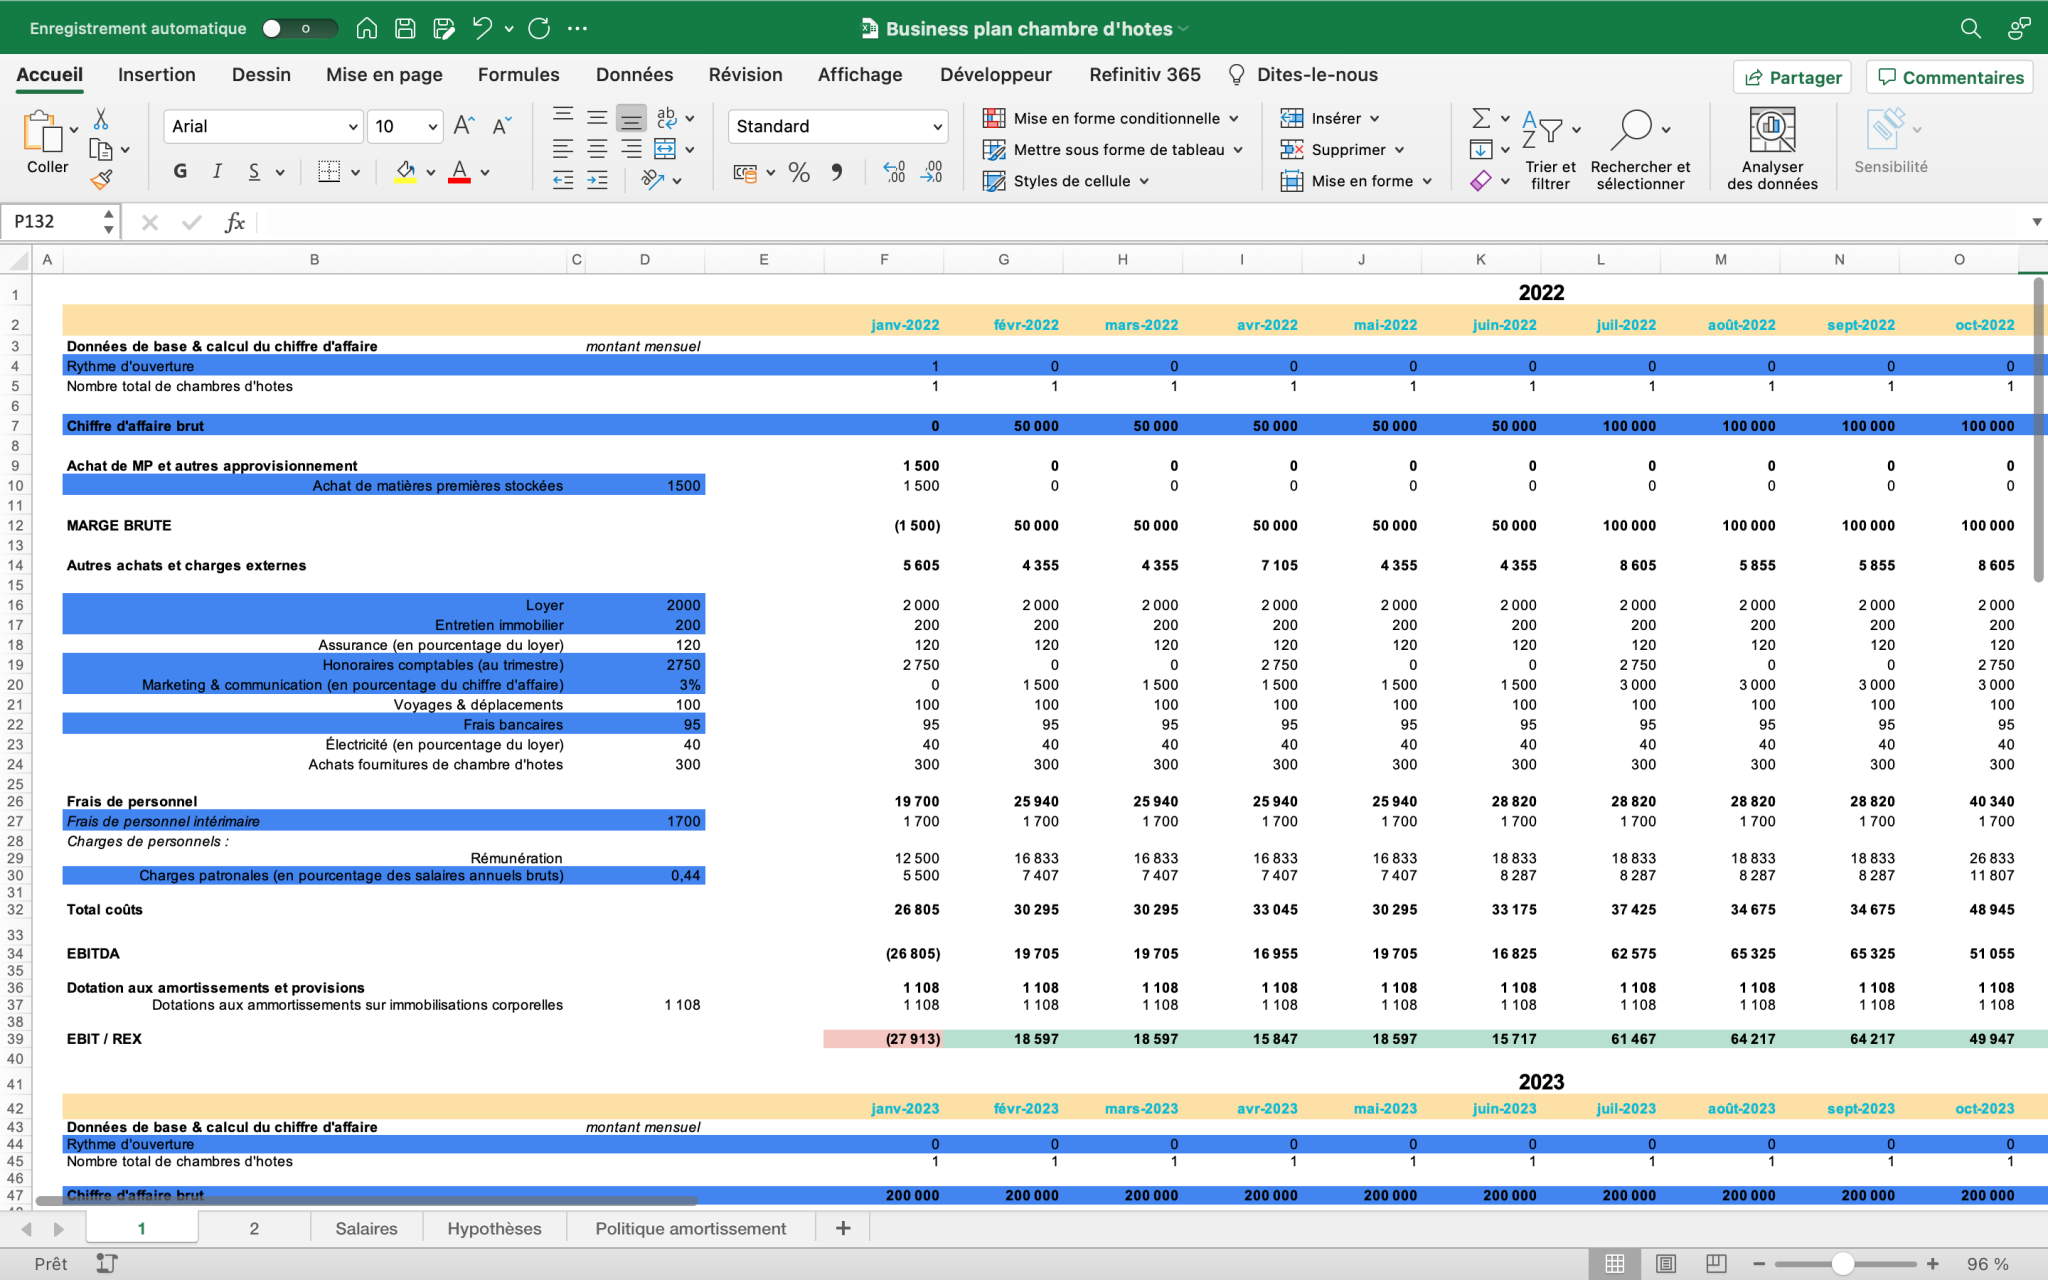
Task: Click the Cut scissors icon
Action: point(101,119)
